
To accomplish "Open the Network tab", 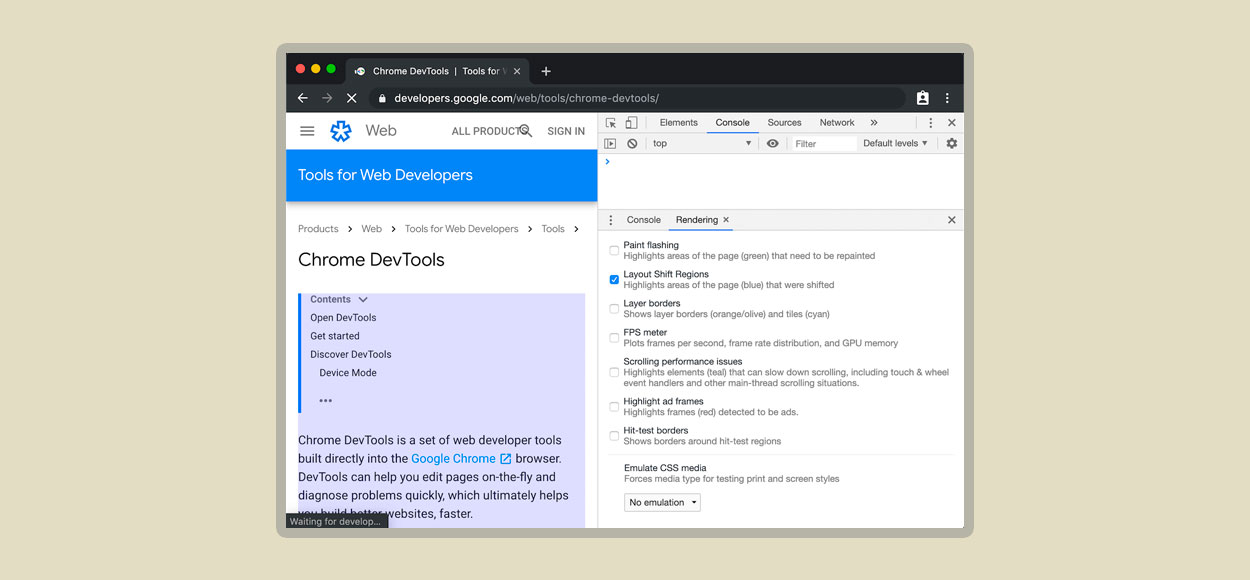I will (x=837, y=123).
